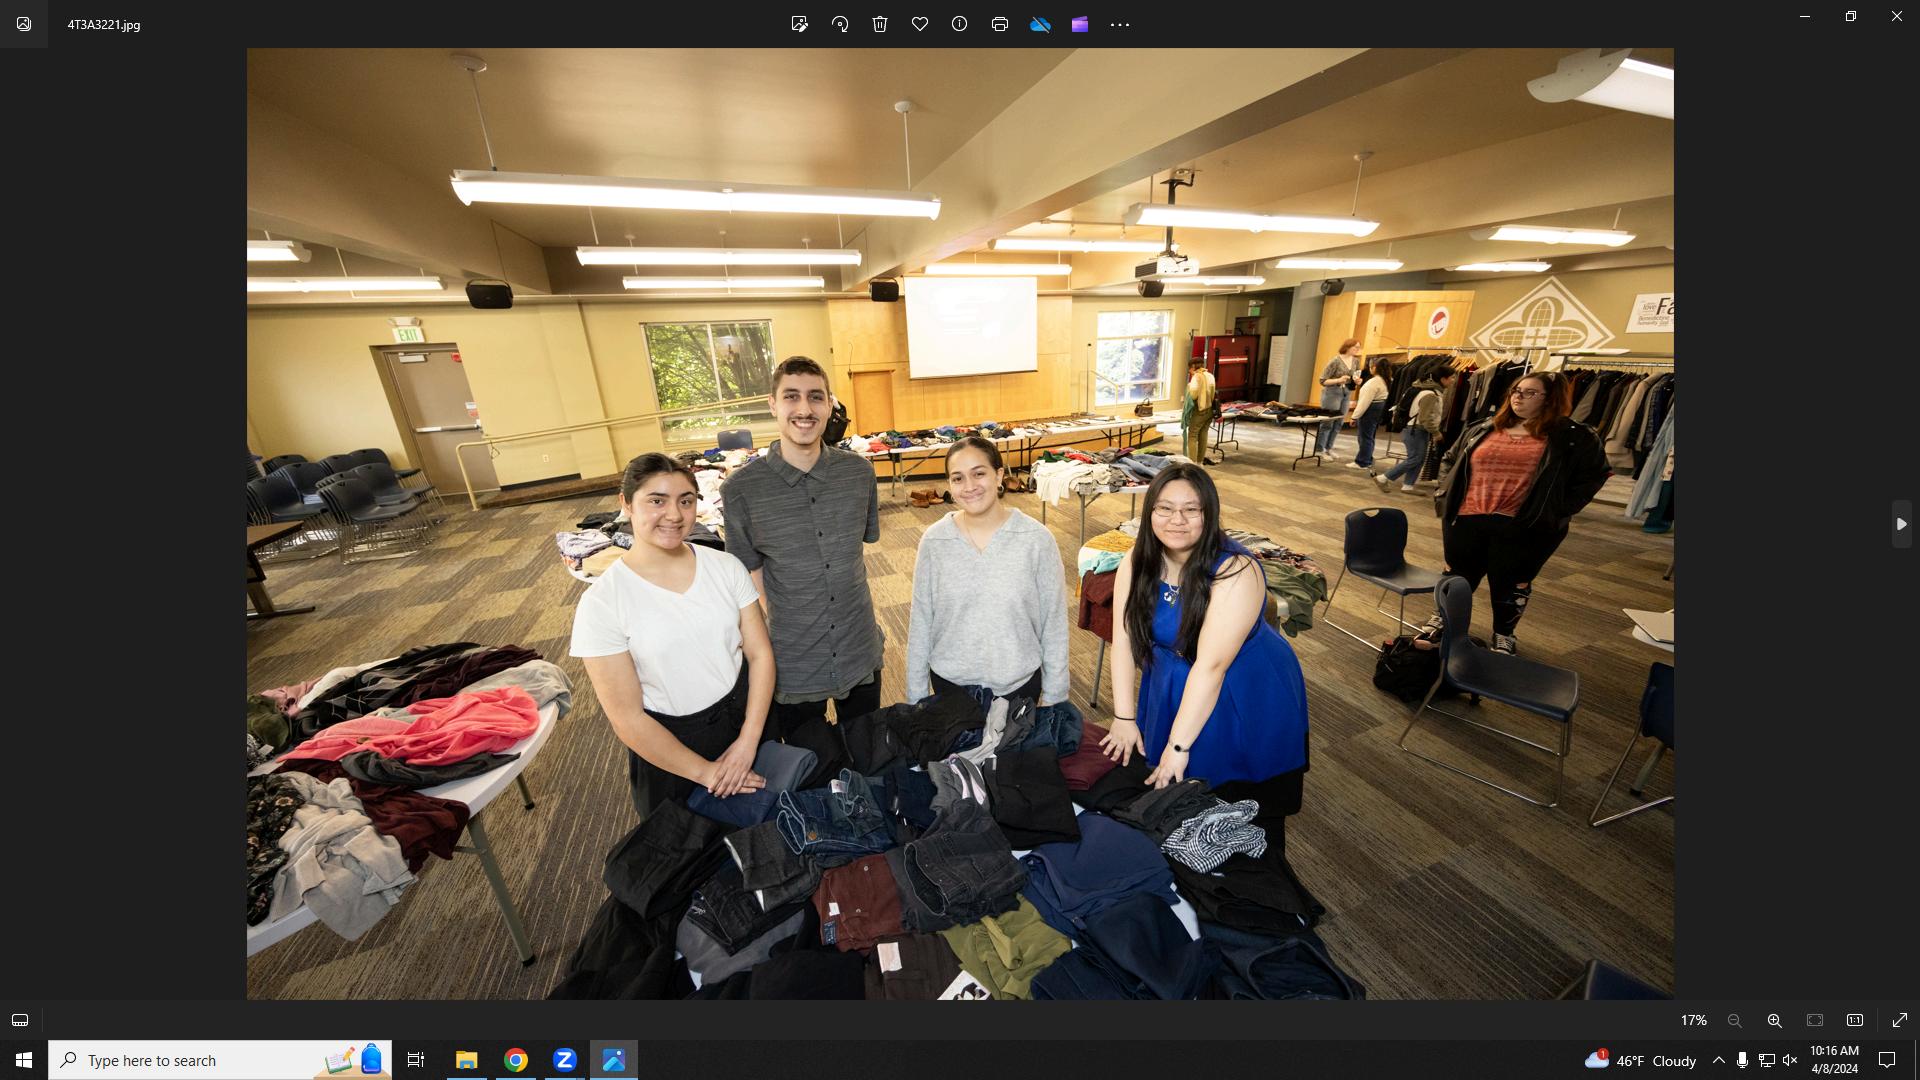Viewport: 1920px width, 1080px height.
Task: Open Clipchamp video editor icon
Action: coord(1080,24)
